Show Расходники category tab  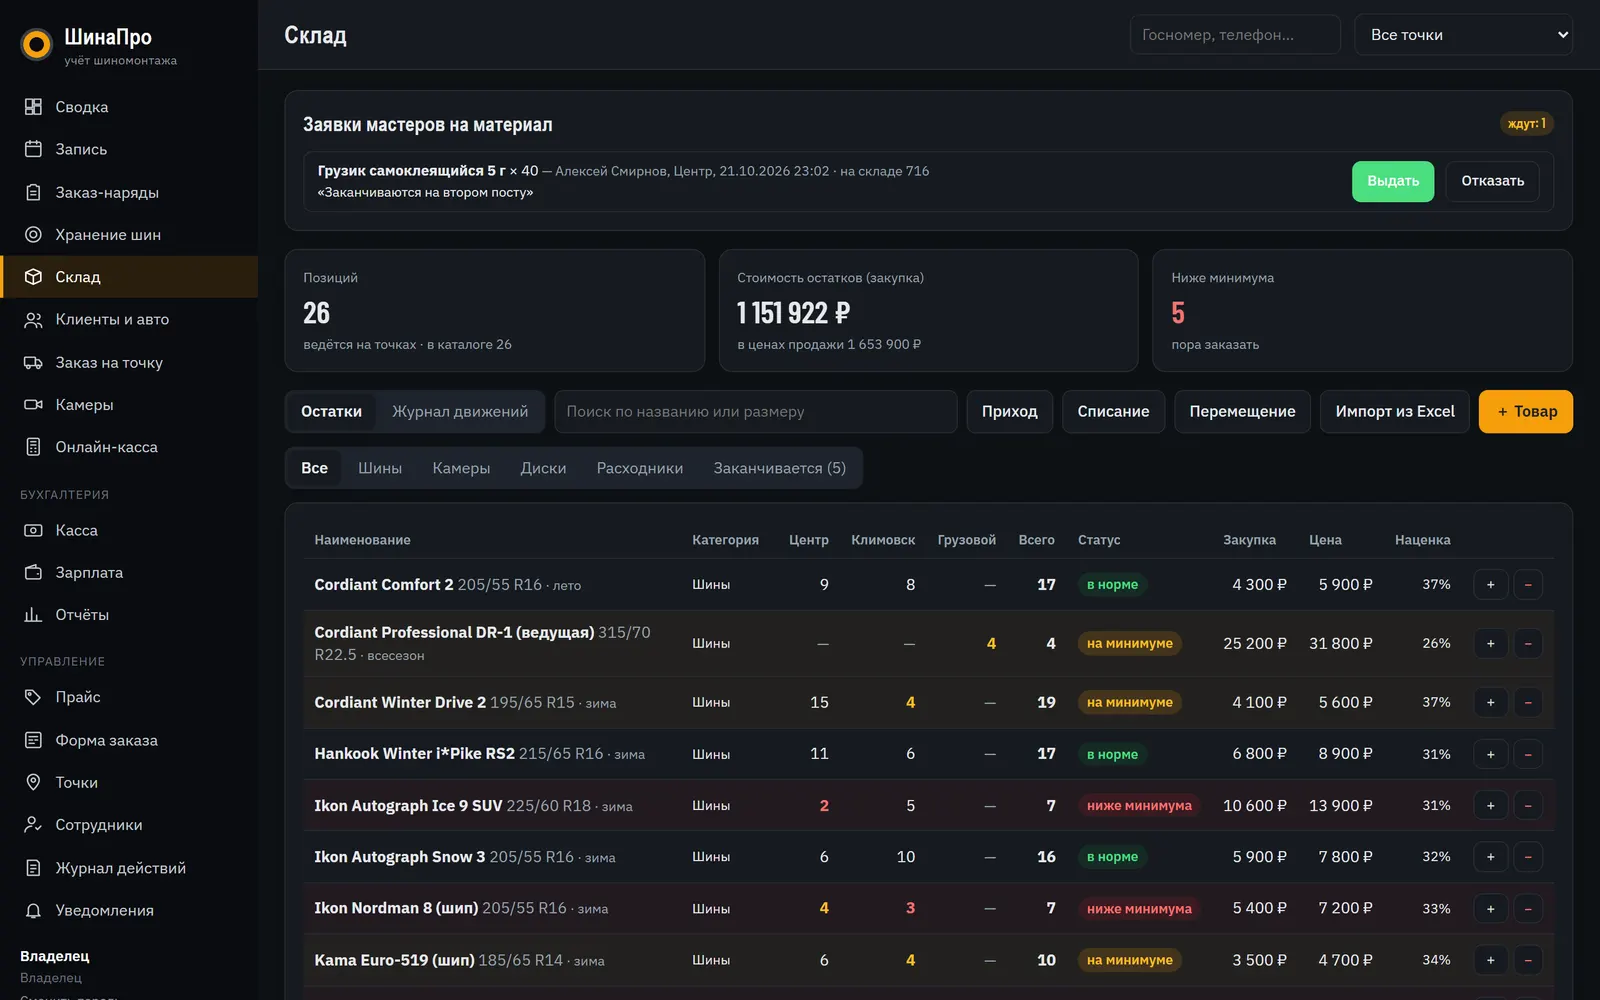click(640, 468)
